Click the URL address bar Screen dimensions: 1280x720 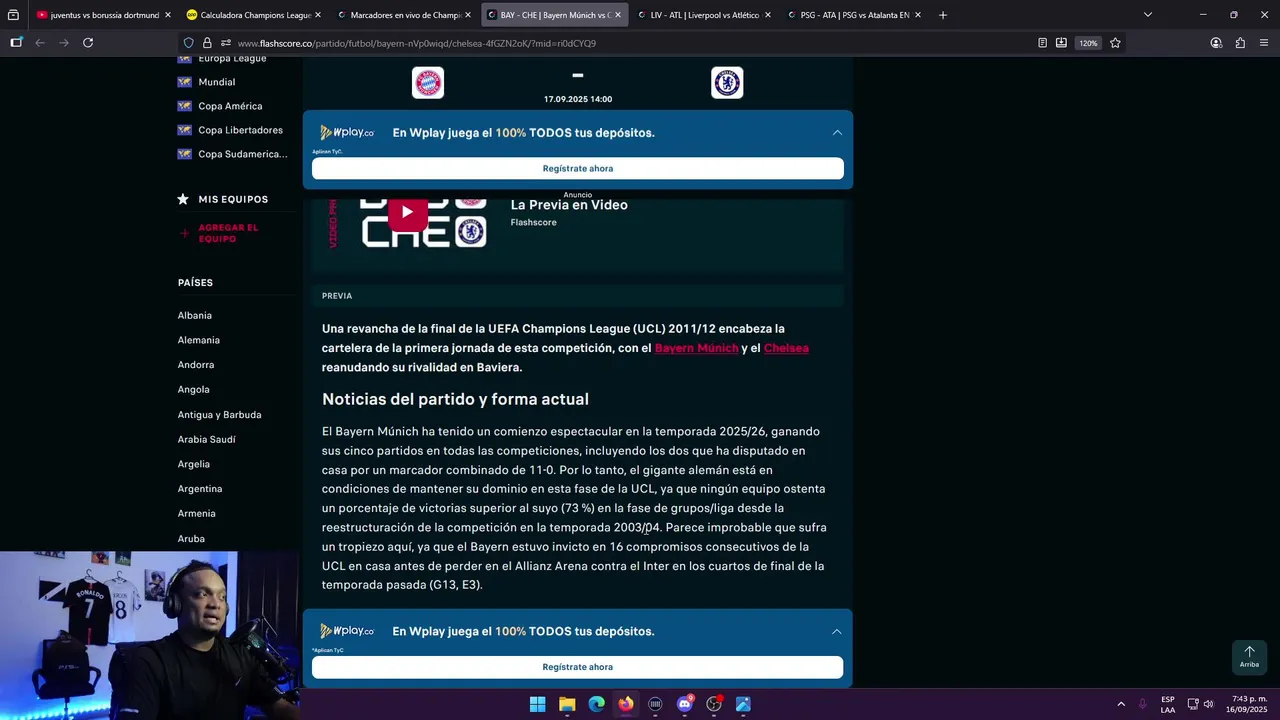(x=630, y=43)
